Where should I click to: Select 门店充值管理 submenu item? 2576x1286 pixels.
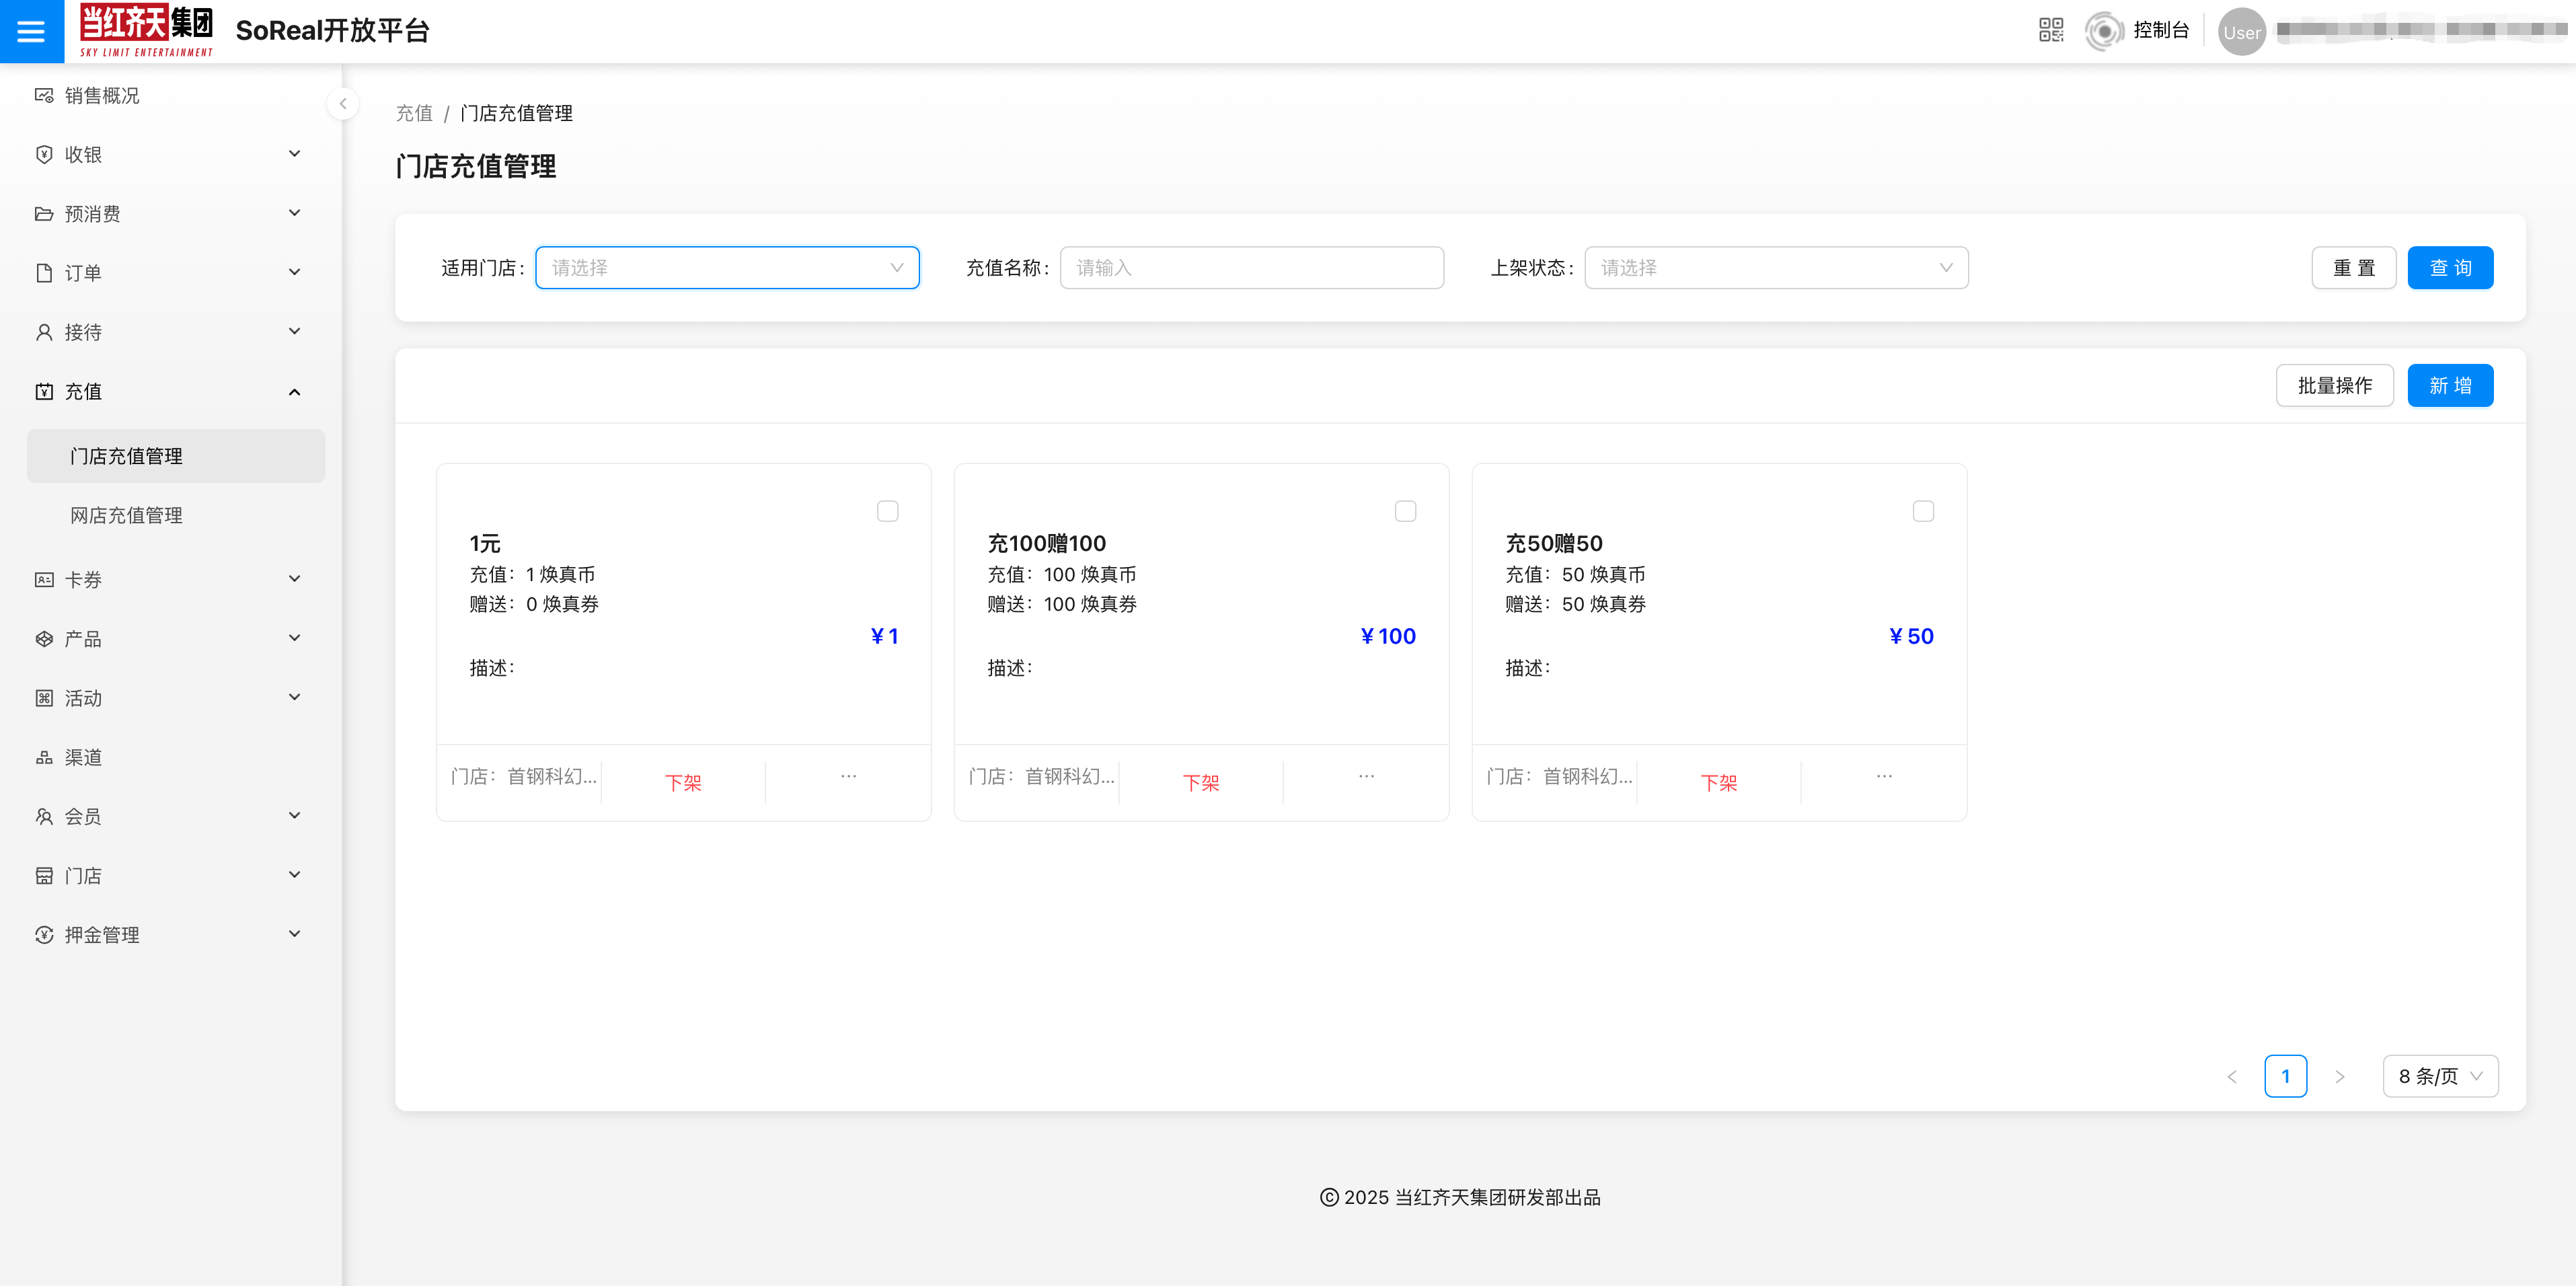176,456
